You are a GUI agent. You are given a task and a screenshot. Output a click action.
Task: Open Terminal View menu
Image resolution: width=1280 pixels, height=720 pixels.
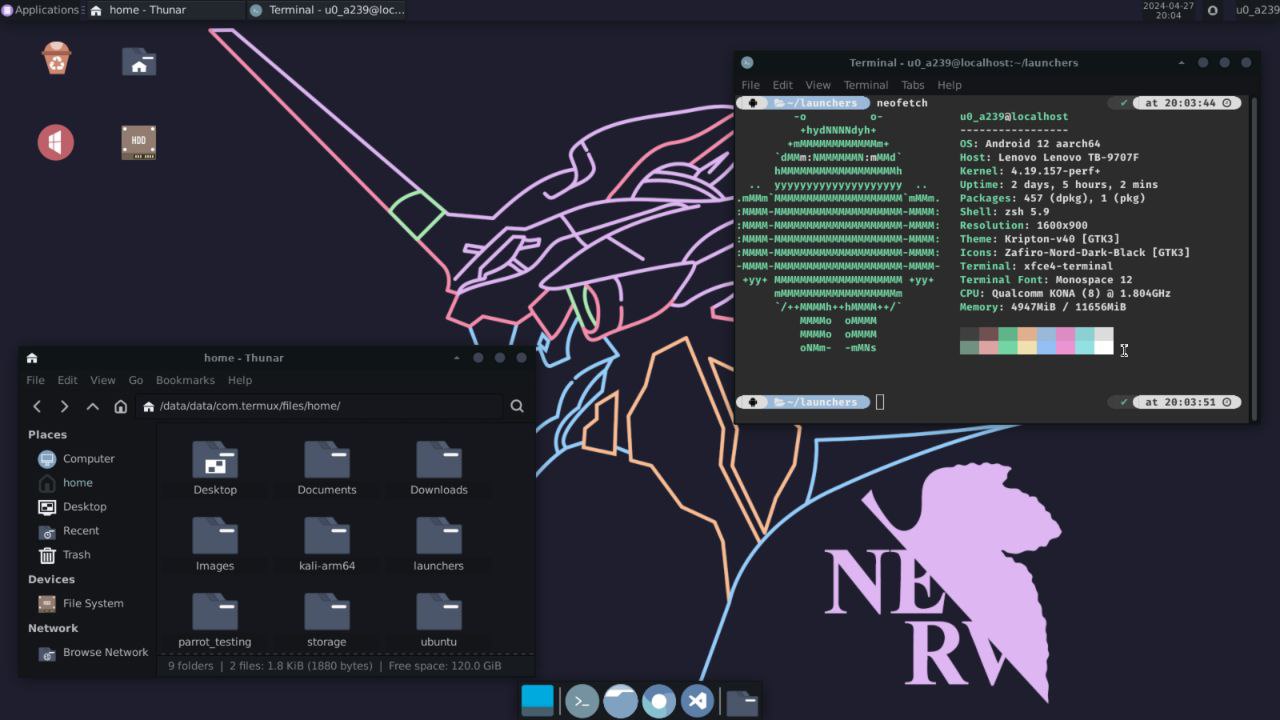pos(818,85)
